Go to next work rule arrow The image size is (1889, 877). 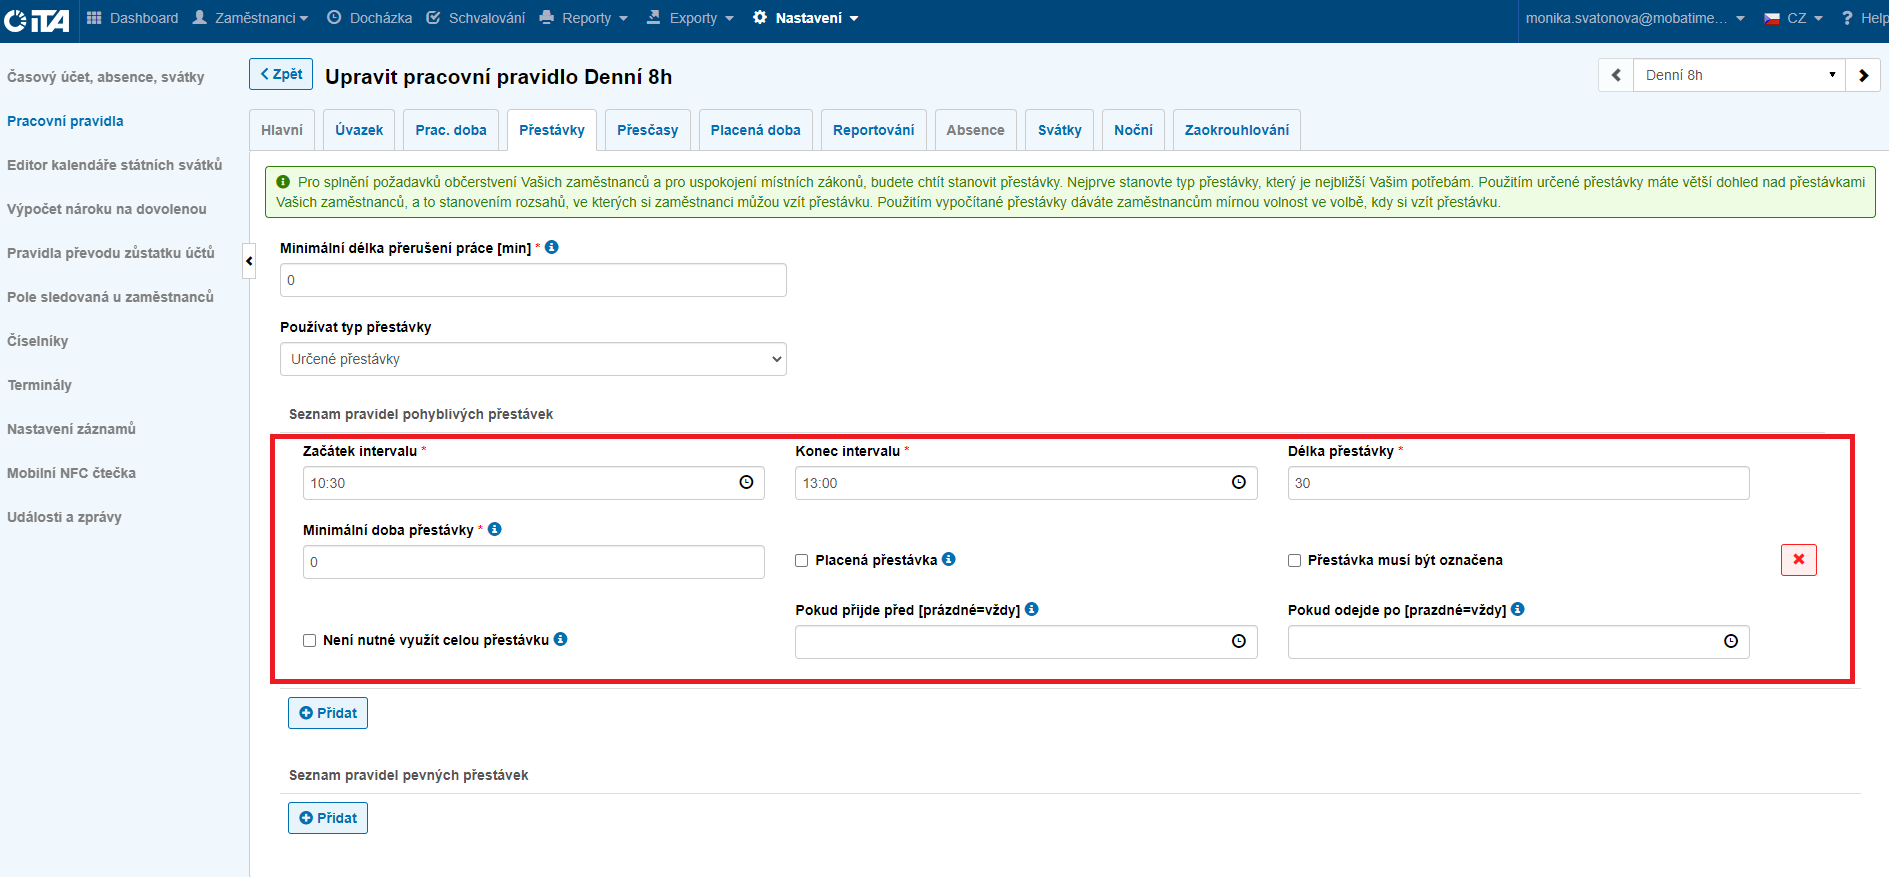point(1863,75)
